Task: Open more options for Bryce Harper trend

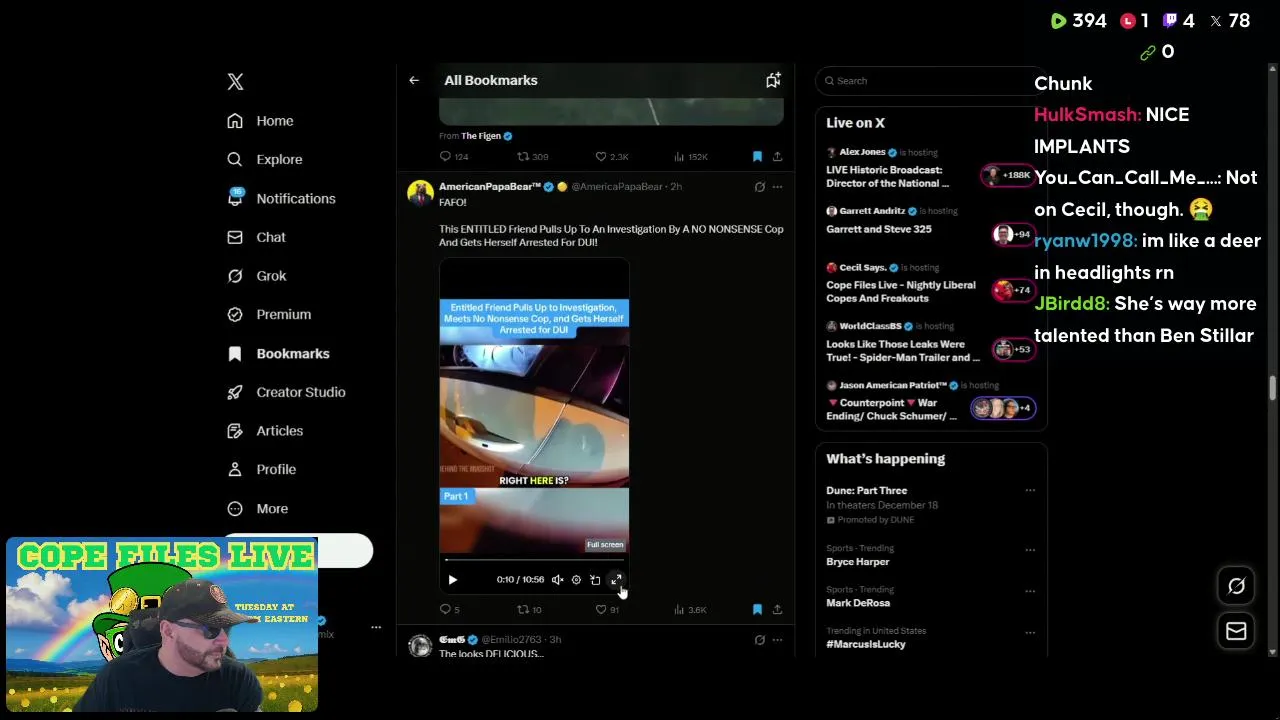Action: [1030, 549]
